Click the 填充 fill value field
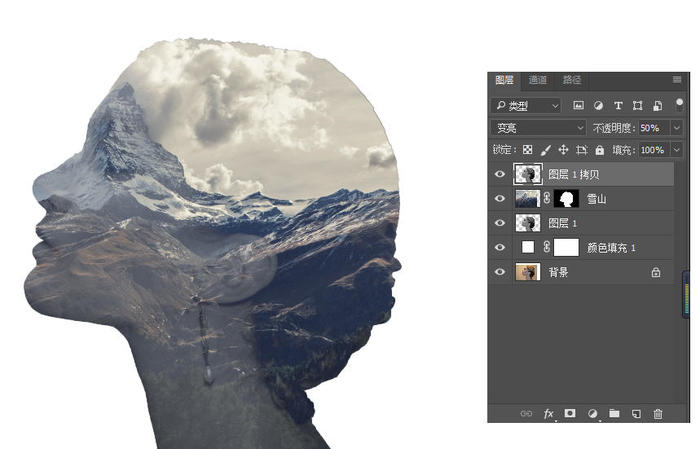Image resolution: width=700 pixels, height=449 pixels. [654, 150]
